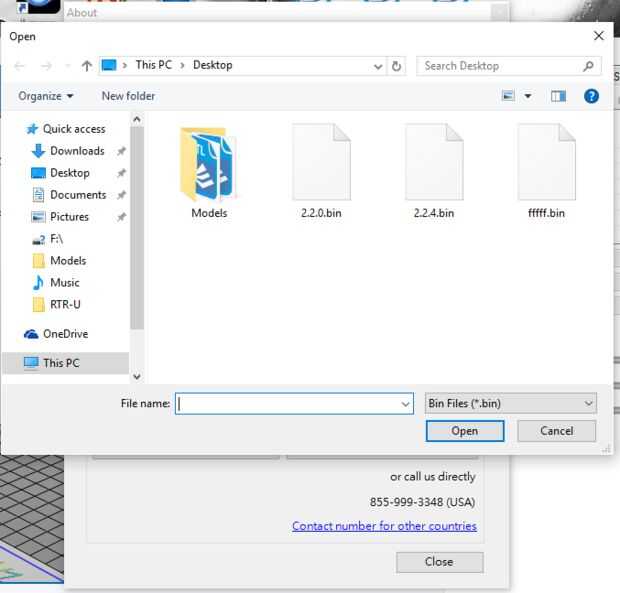Open the recent locations dropdown arrow
This screenshot has width=620, height=593.
(68, 66)
